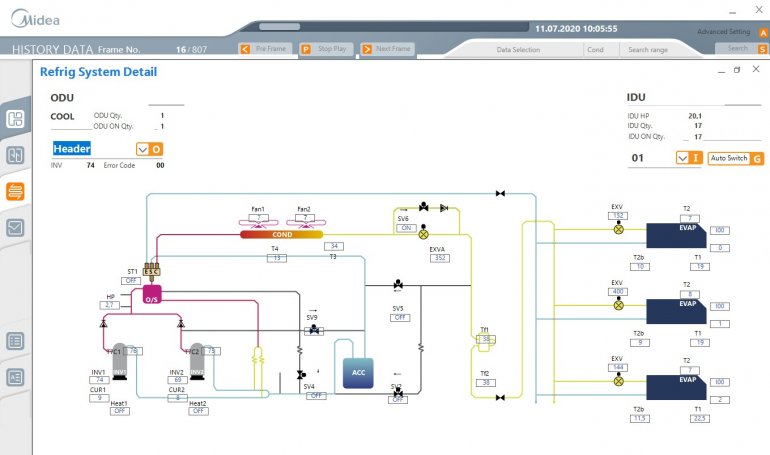
Task: Click the T3 value 34 box
Action: tap(334, 246)
